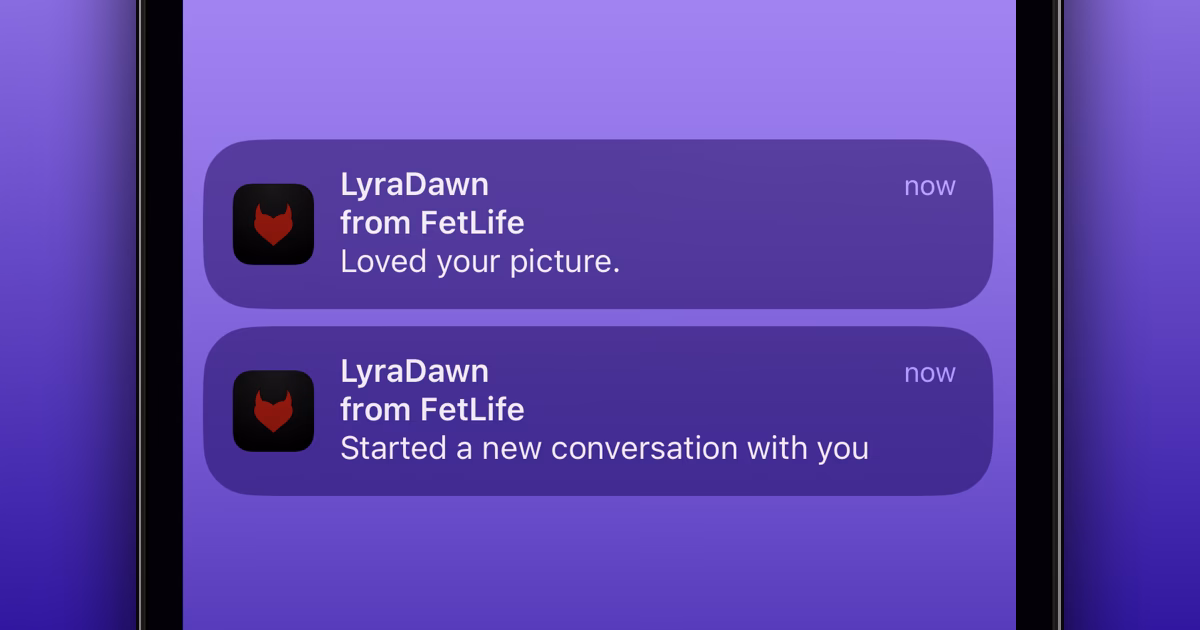Tap 'from FetLife' in the bottom notification

(432, 409)
